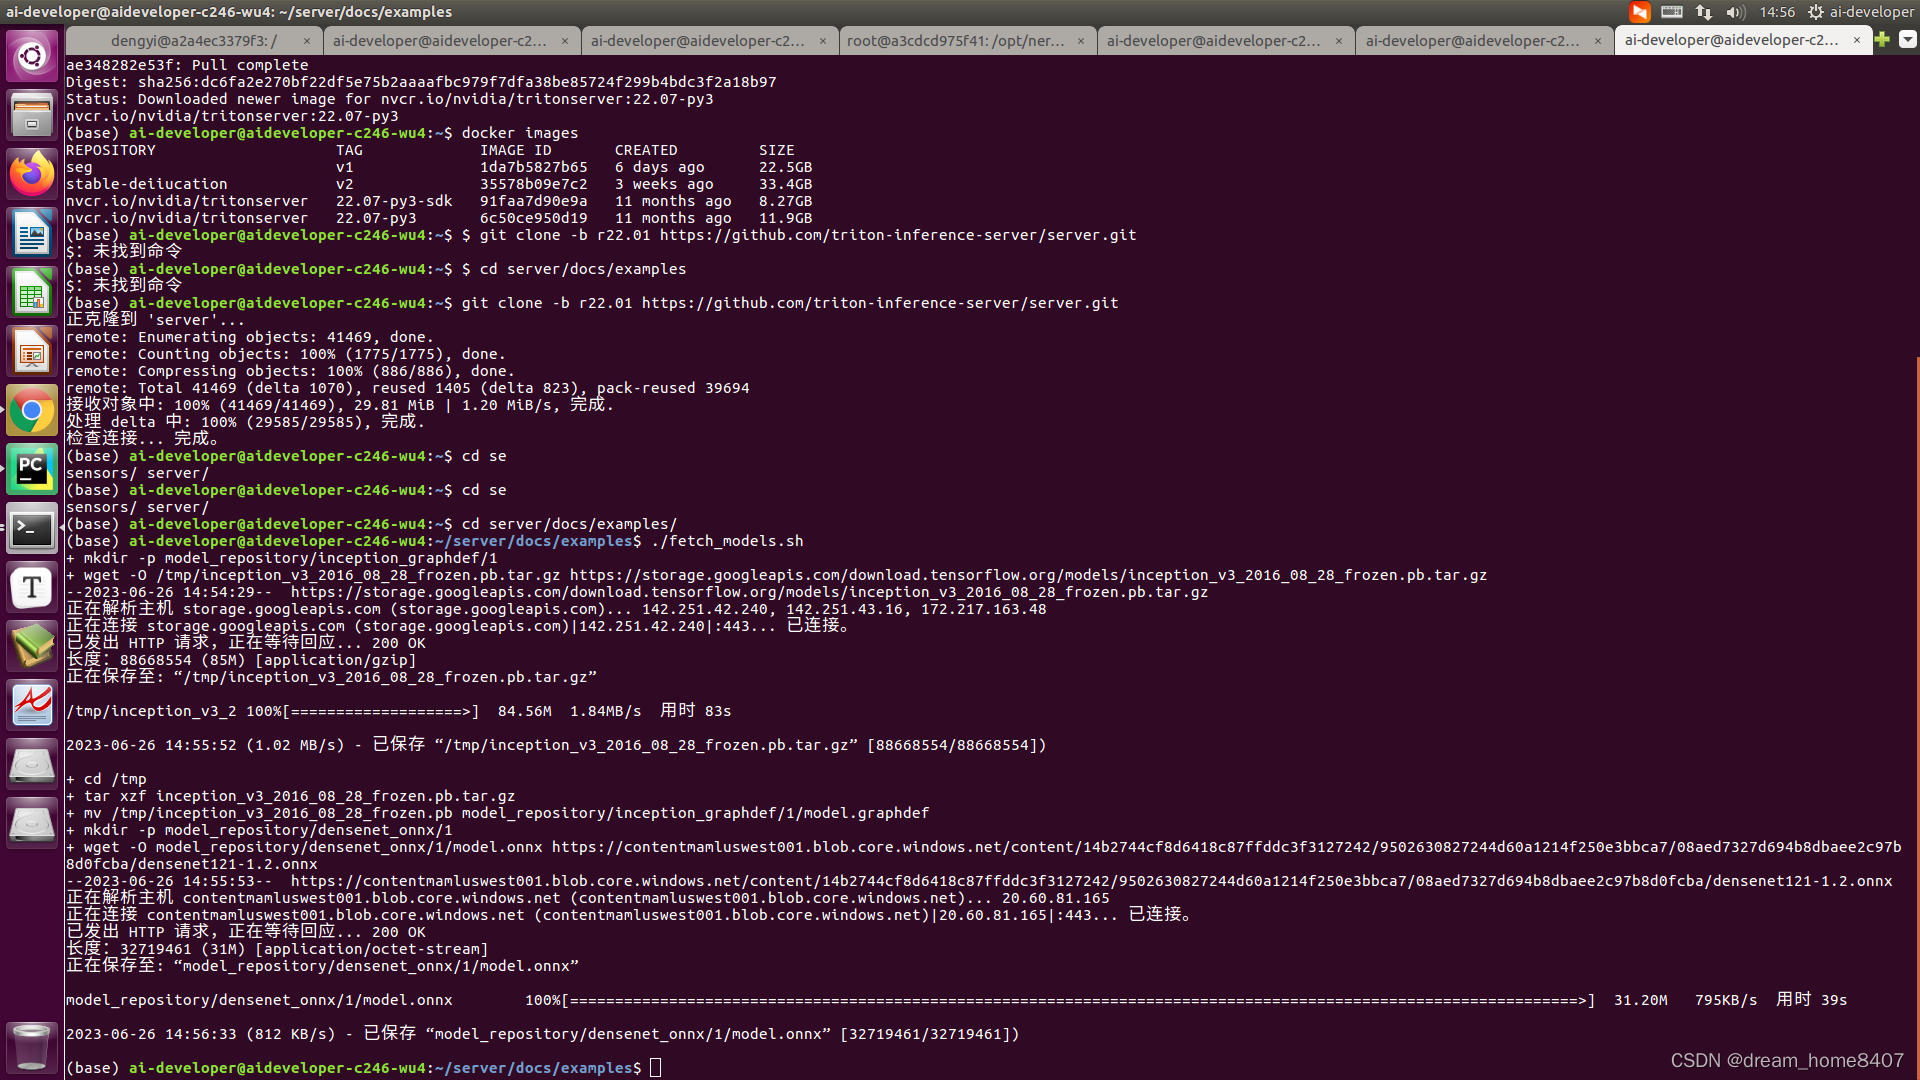Image resolution: width=1920 pixels, height=1080 pixels.
Task: Open the sound volume indicator
Action: click(x=1735, y=12)
